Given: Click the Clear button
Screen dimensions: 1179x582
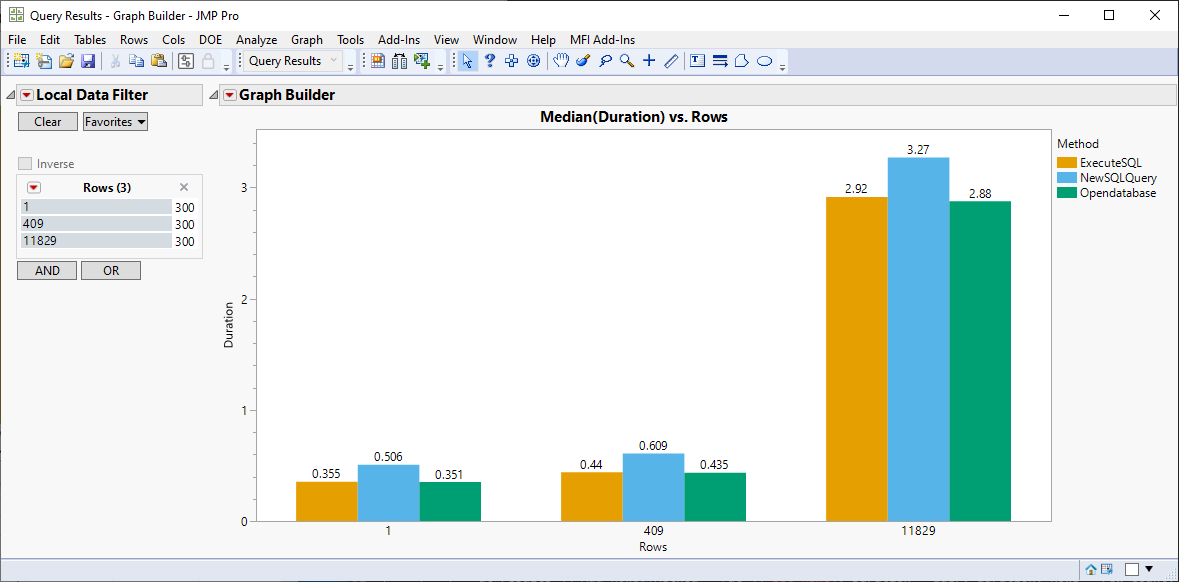Looking at the screenshot, I should coord(47,122).
